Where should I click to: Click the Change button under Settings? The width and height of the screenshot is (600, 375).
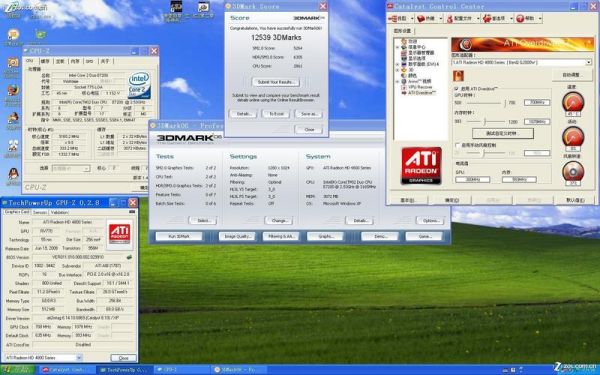(x=279, y=221)
